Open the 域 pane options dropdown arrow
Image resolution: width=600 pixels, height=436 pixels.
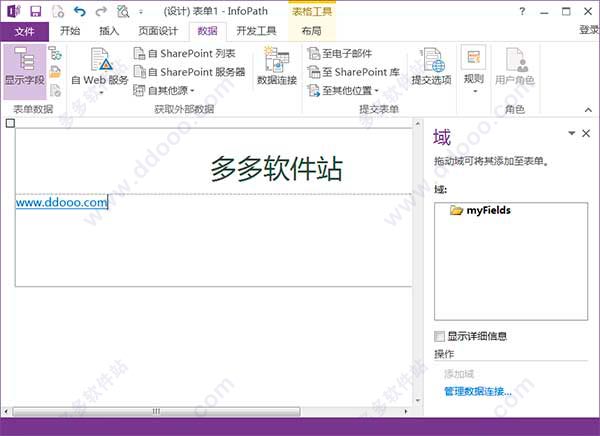pos(572,133)
